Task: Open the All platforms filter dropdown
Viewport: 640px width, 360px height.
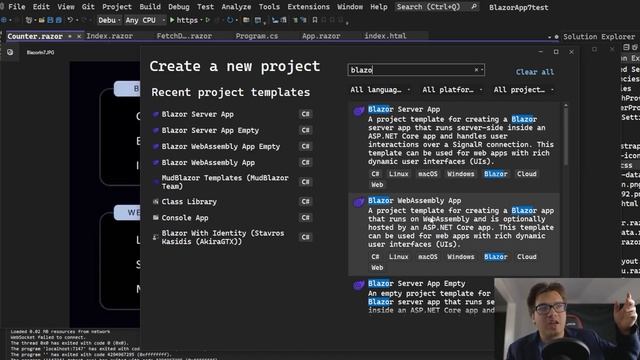Action: click(452, 90)
